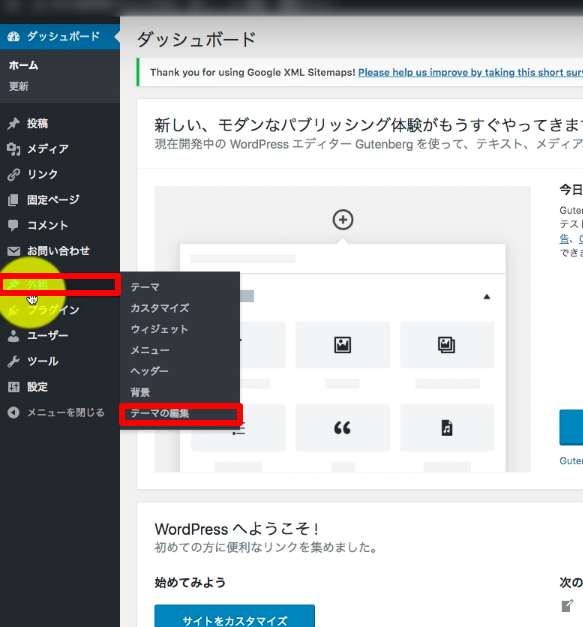Image resolution: width=583 pixels, height=627 pixels.
Task: Click the Gutenberg link below the blue button
Action: pyautogui.click(x=571, y=461)
